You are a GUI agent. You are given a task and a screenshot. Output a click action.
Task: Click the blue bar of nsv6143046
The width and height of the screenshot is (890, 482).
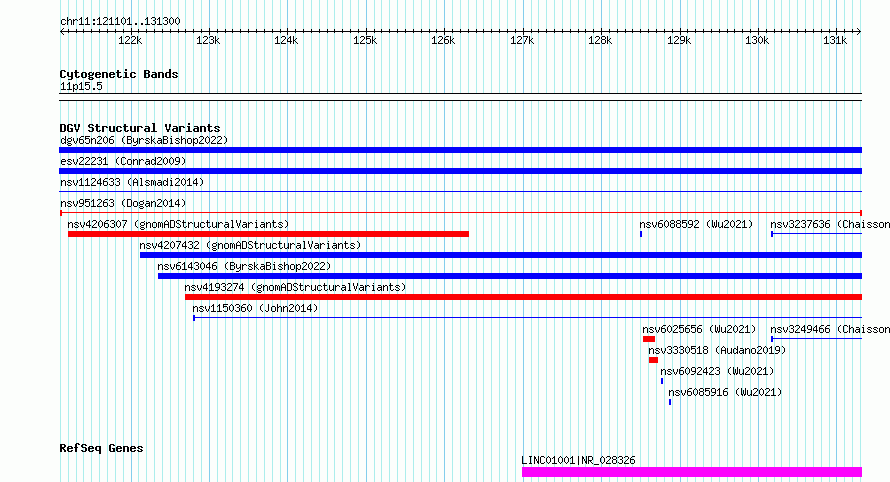pyautogui.click(x=510, y=276)
